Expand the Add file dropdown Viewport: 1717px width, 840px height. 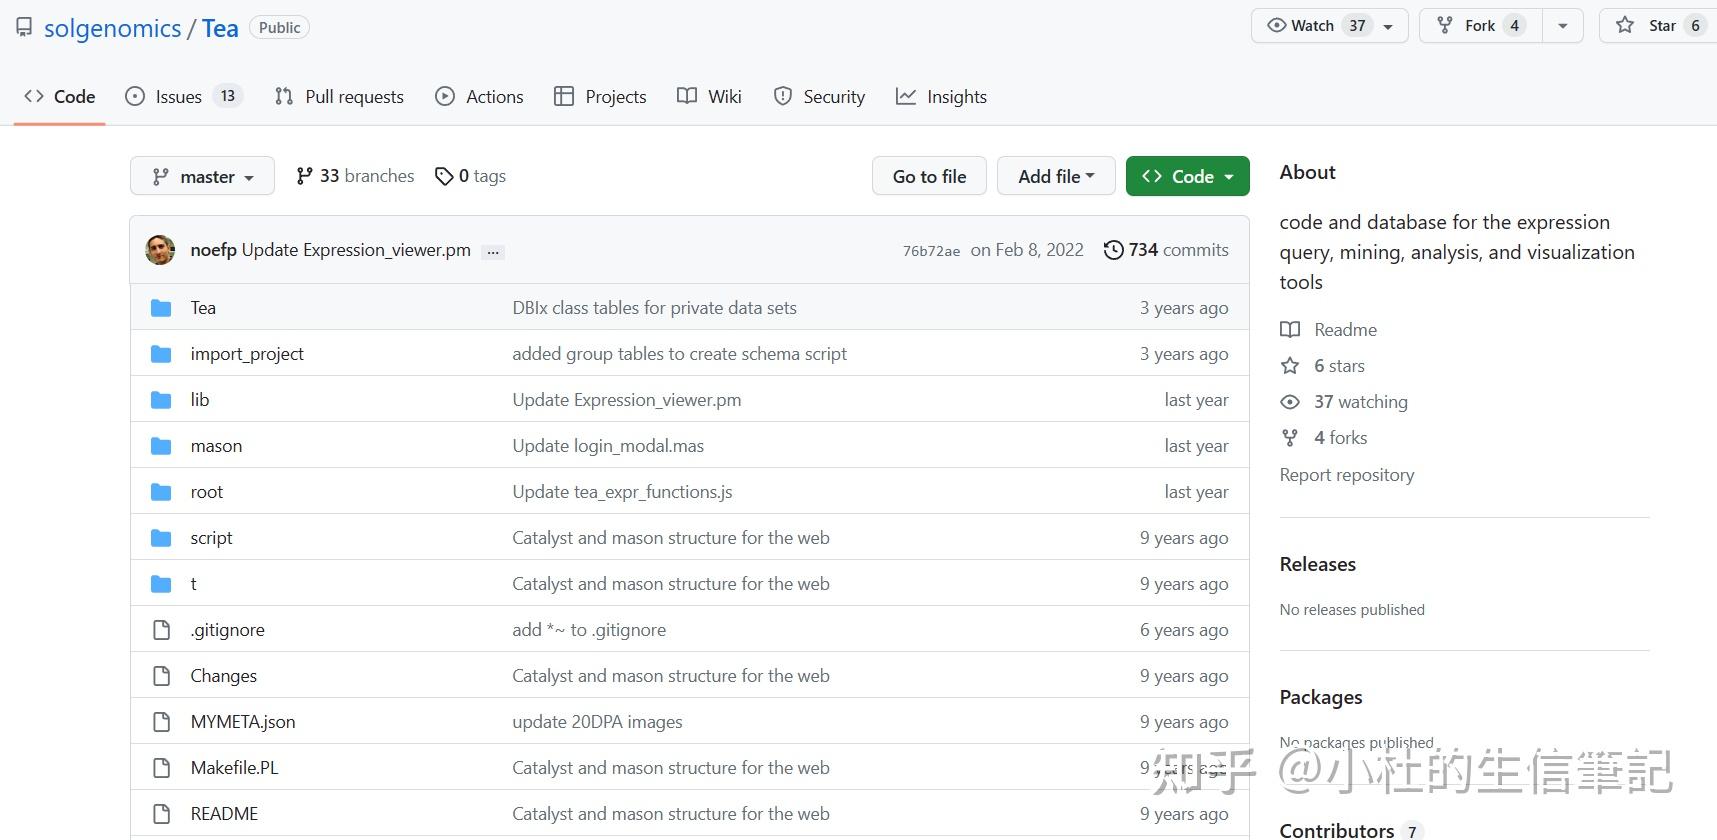tap(1056, 177)
